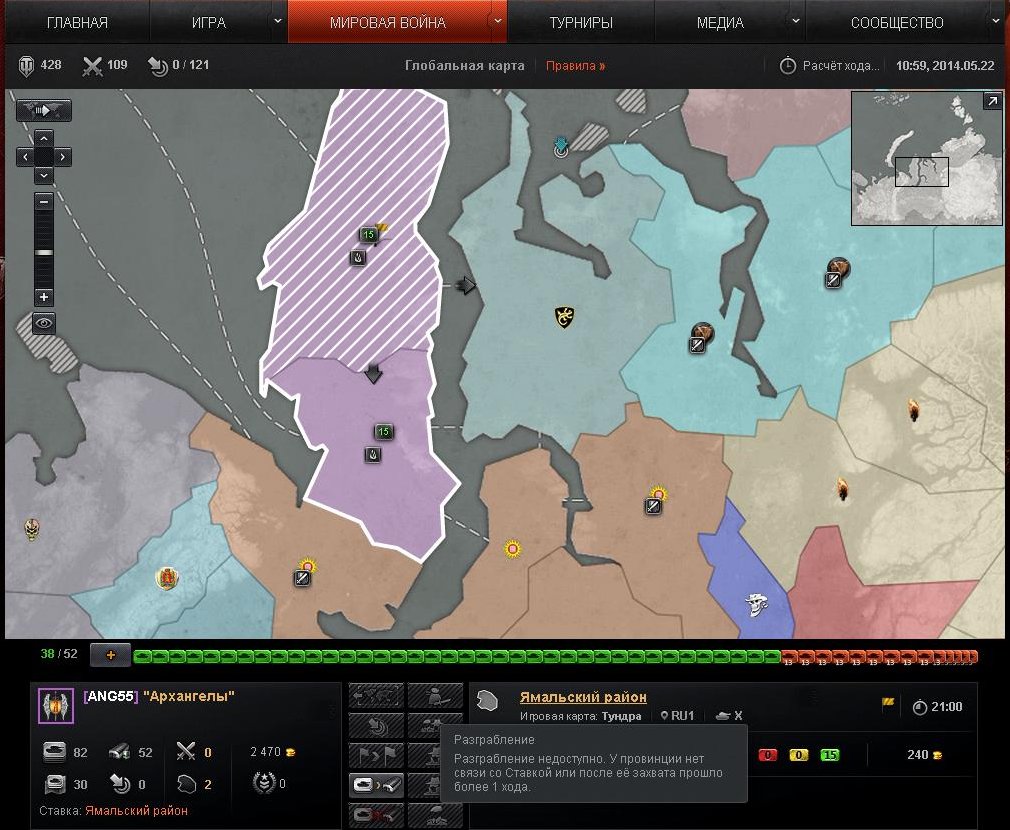Screen dimensions: 1010x830
Task: Click the ANG55 clan emblem
Action: (56, 706)
